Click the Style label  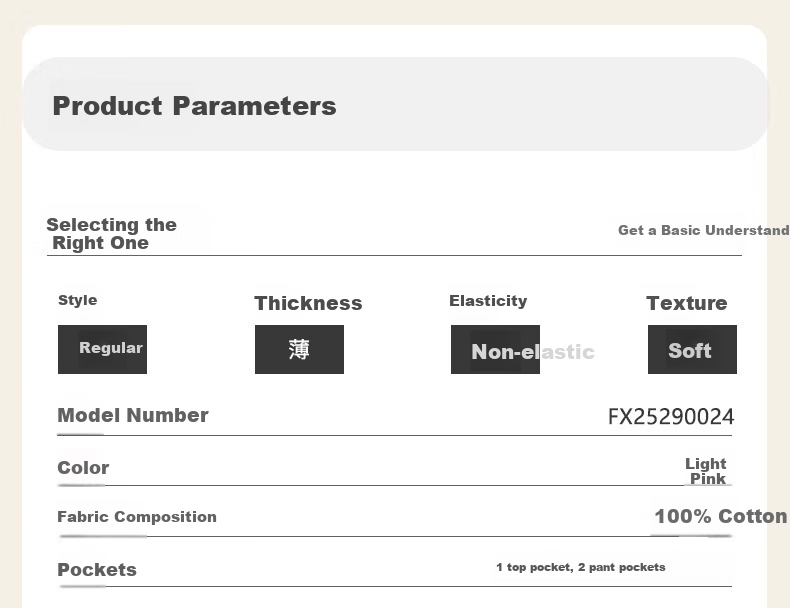click(x=78, y=300)
